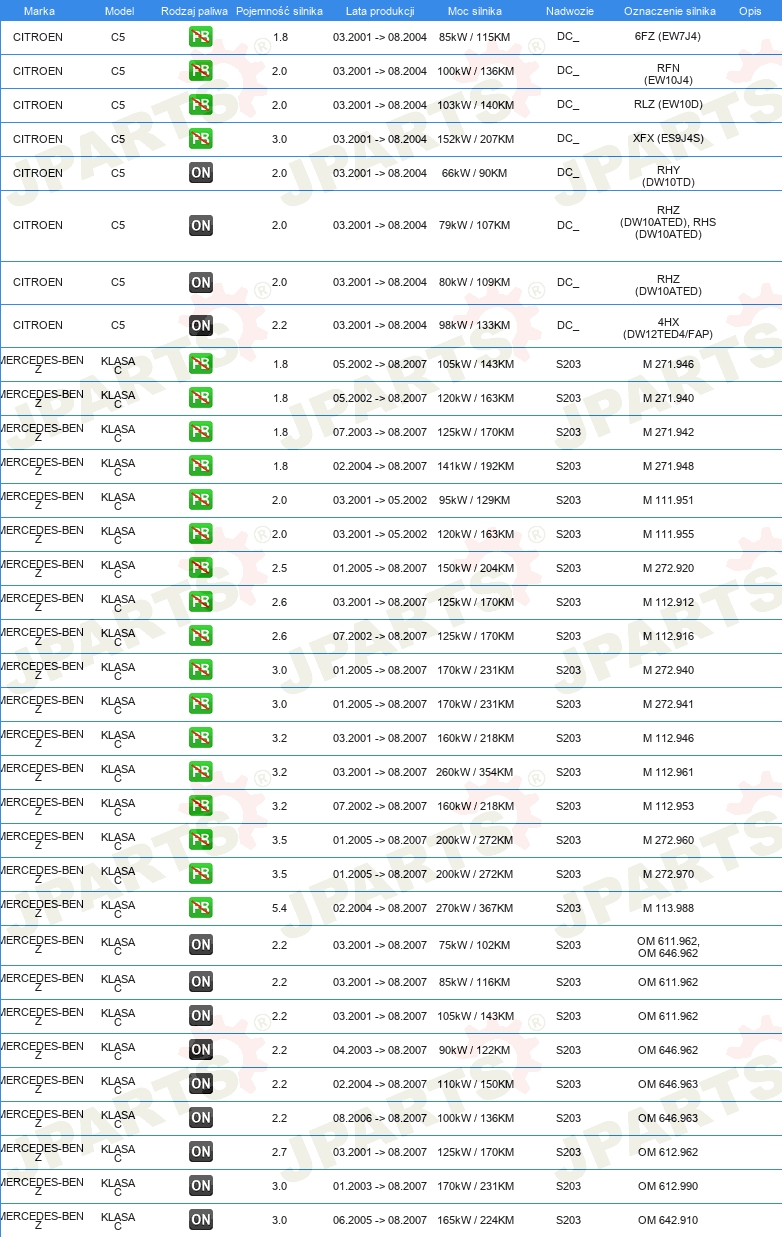
Task: Click the ON diesel icon in the OM 612.962 row
Action: point(201,1152)
